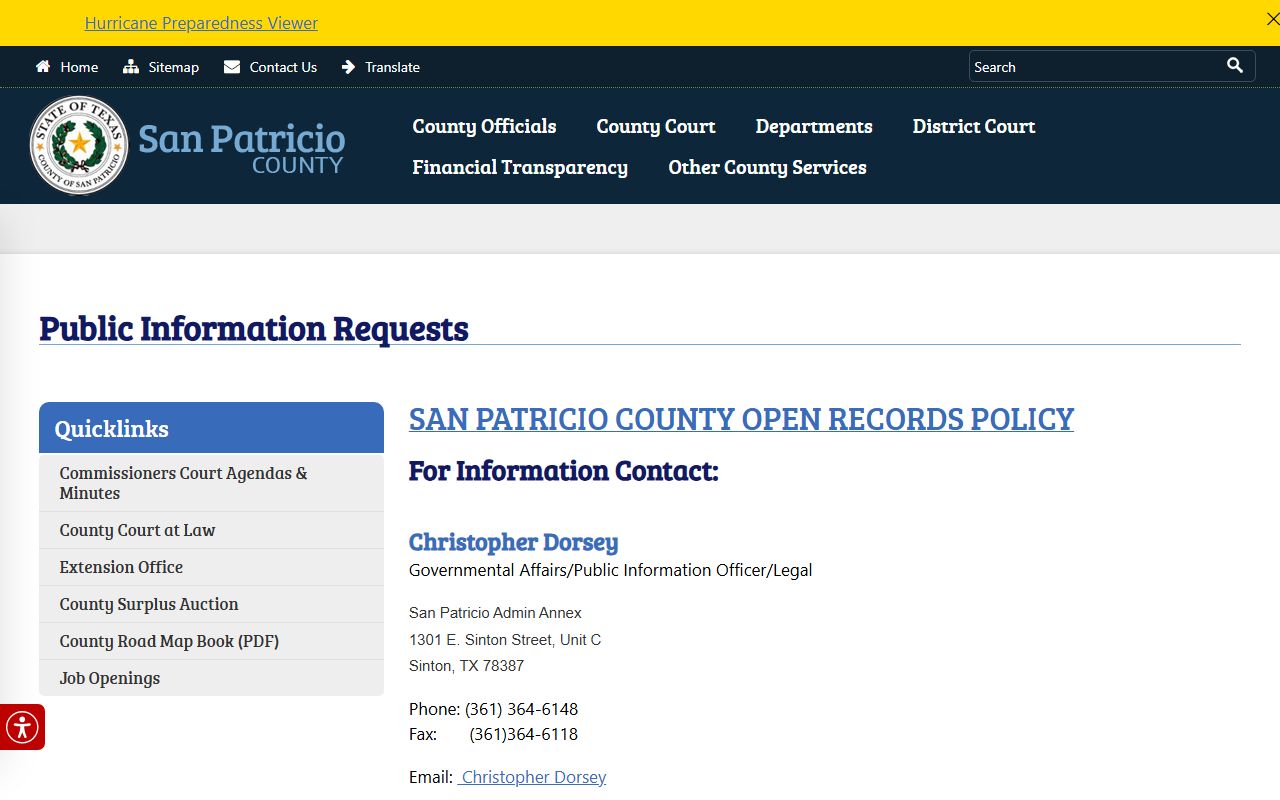1280x800 pixels.
Task: Open Commissioners Court Agendas & Minutes quicklink
Action: coord(211,483)
